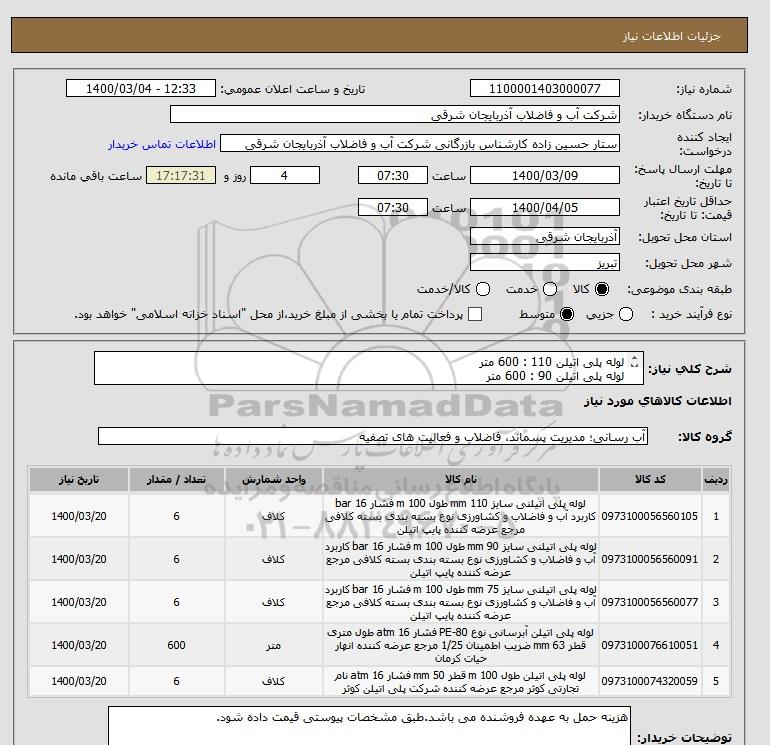Viewport: 770px width, 745px height.
Task: Click the request creator name field
Action: coord(420,143)
